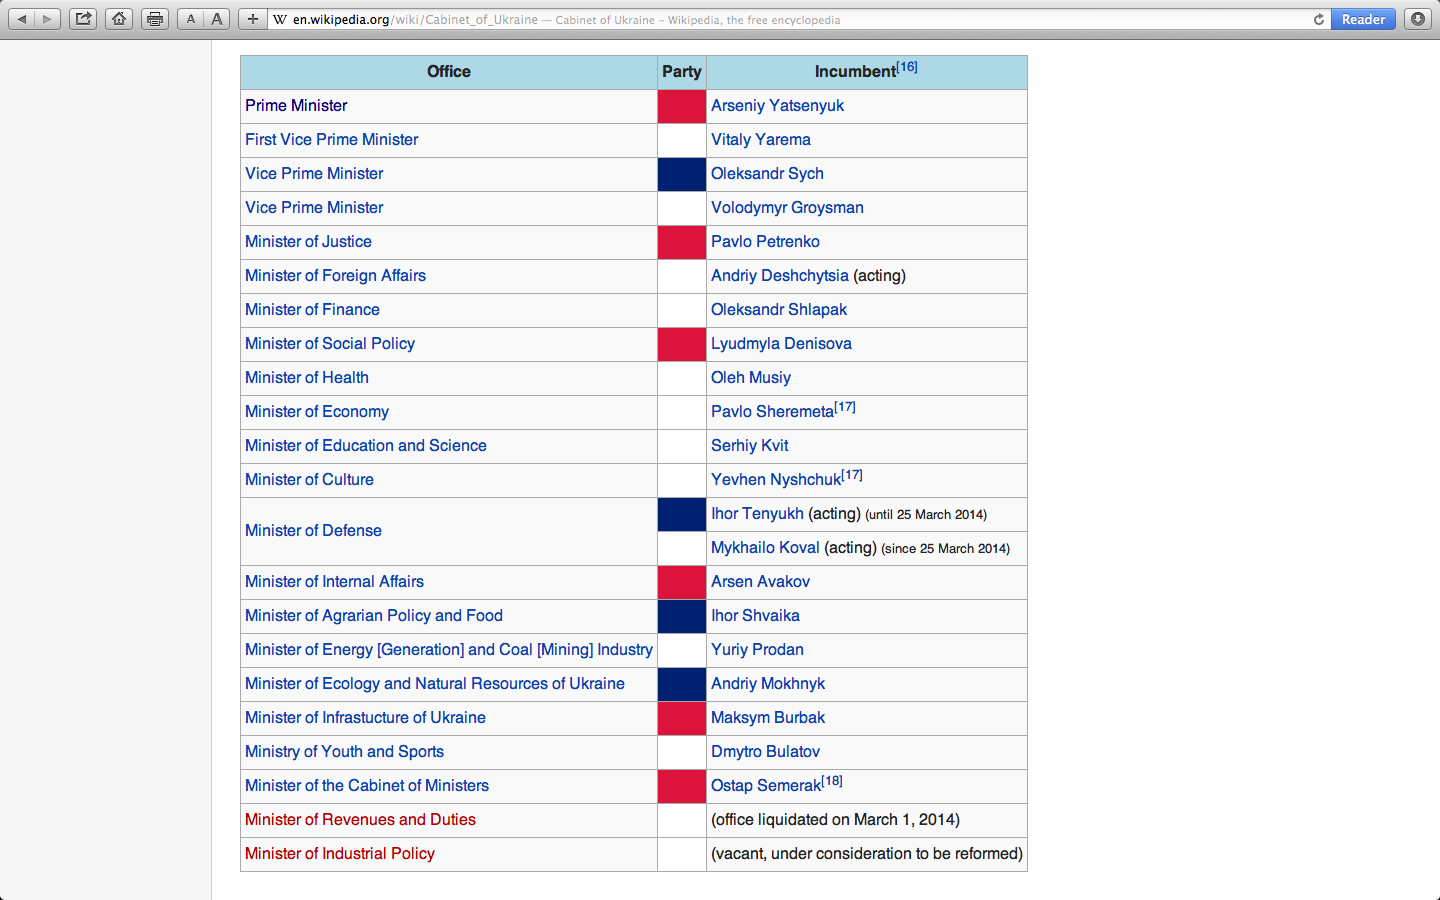
Task: Click the red party color cell for Prime Minister
Action: pos(681,106)
